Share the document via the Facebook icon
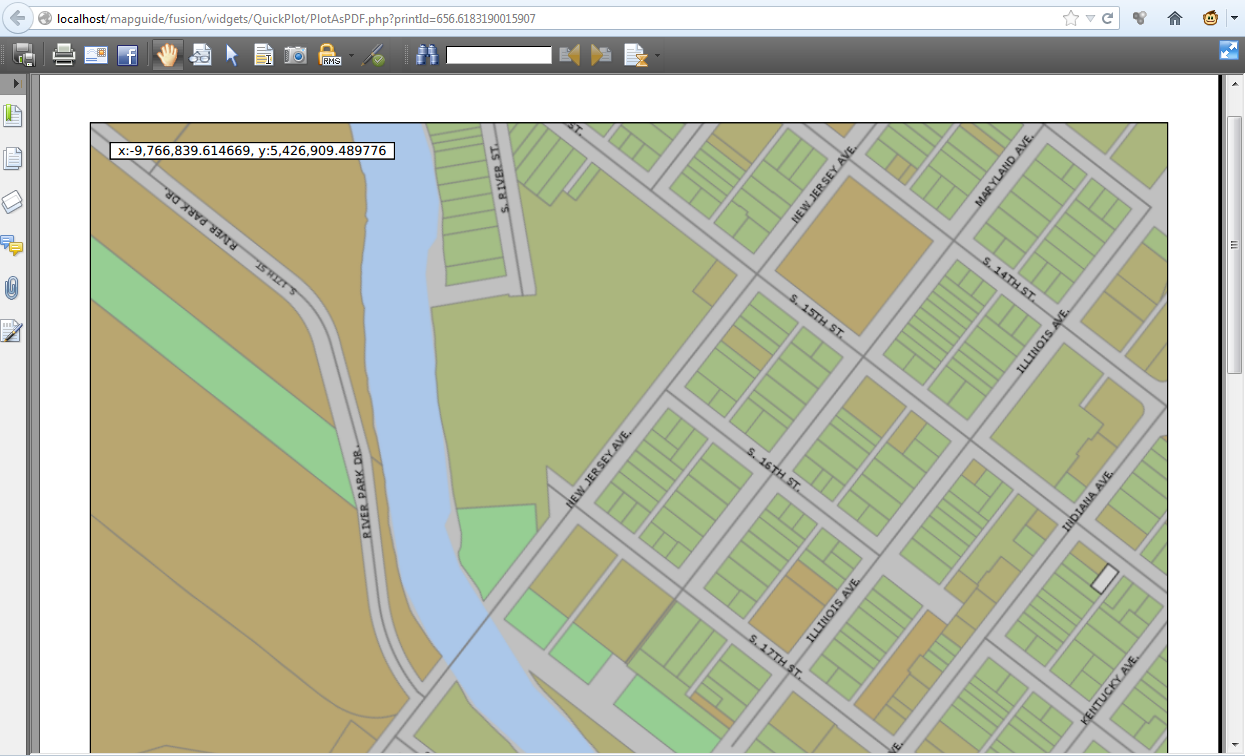Viewport: 1245px width, 756px height. (x=128, y=55)
